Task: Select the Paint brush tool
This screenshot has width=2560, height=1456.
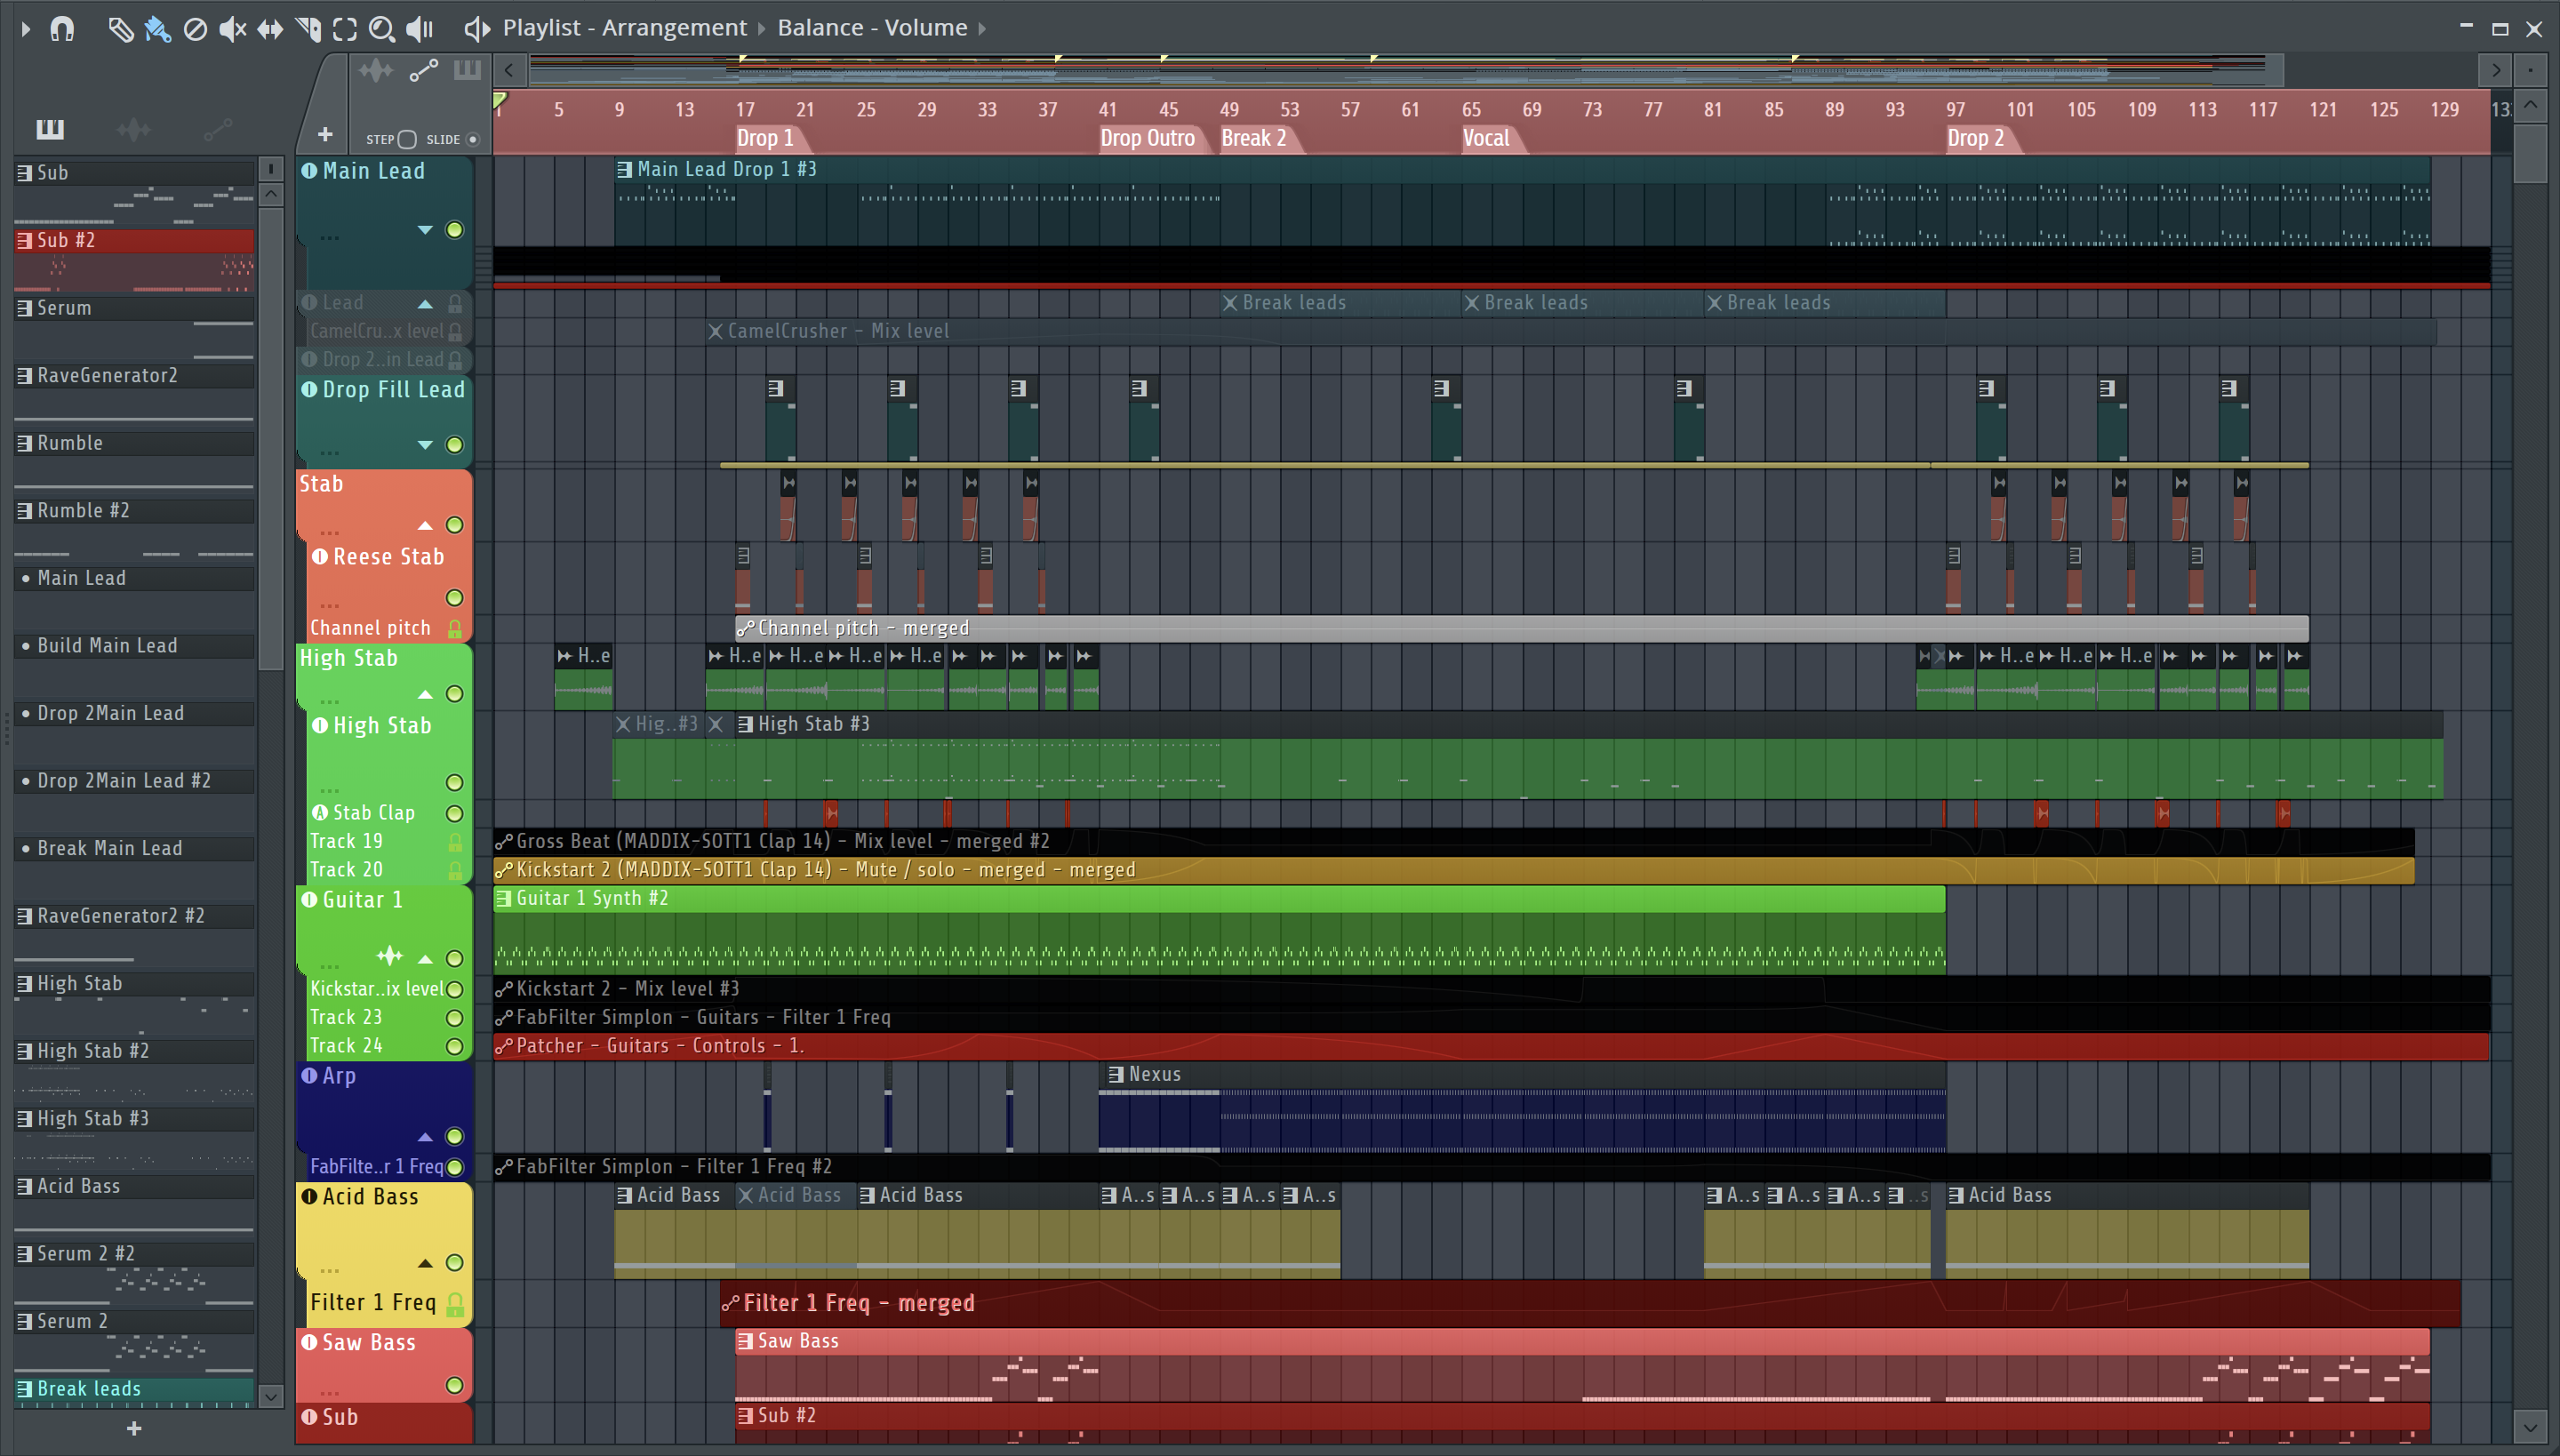Action: [x=157, y=29]
